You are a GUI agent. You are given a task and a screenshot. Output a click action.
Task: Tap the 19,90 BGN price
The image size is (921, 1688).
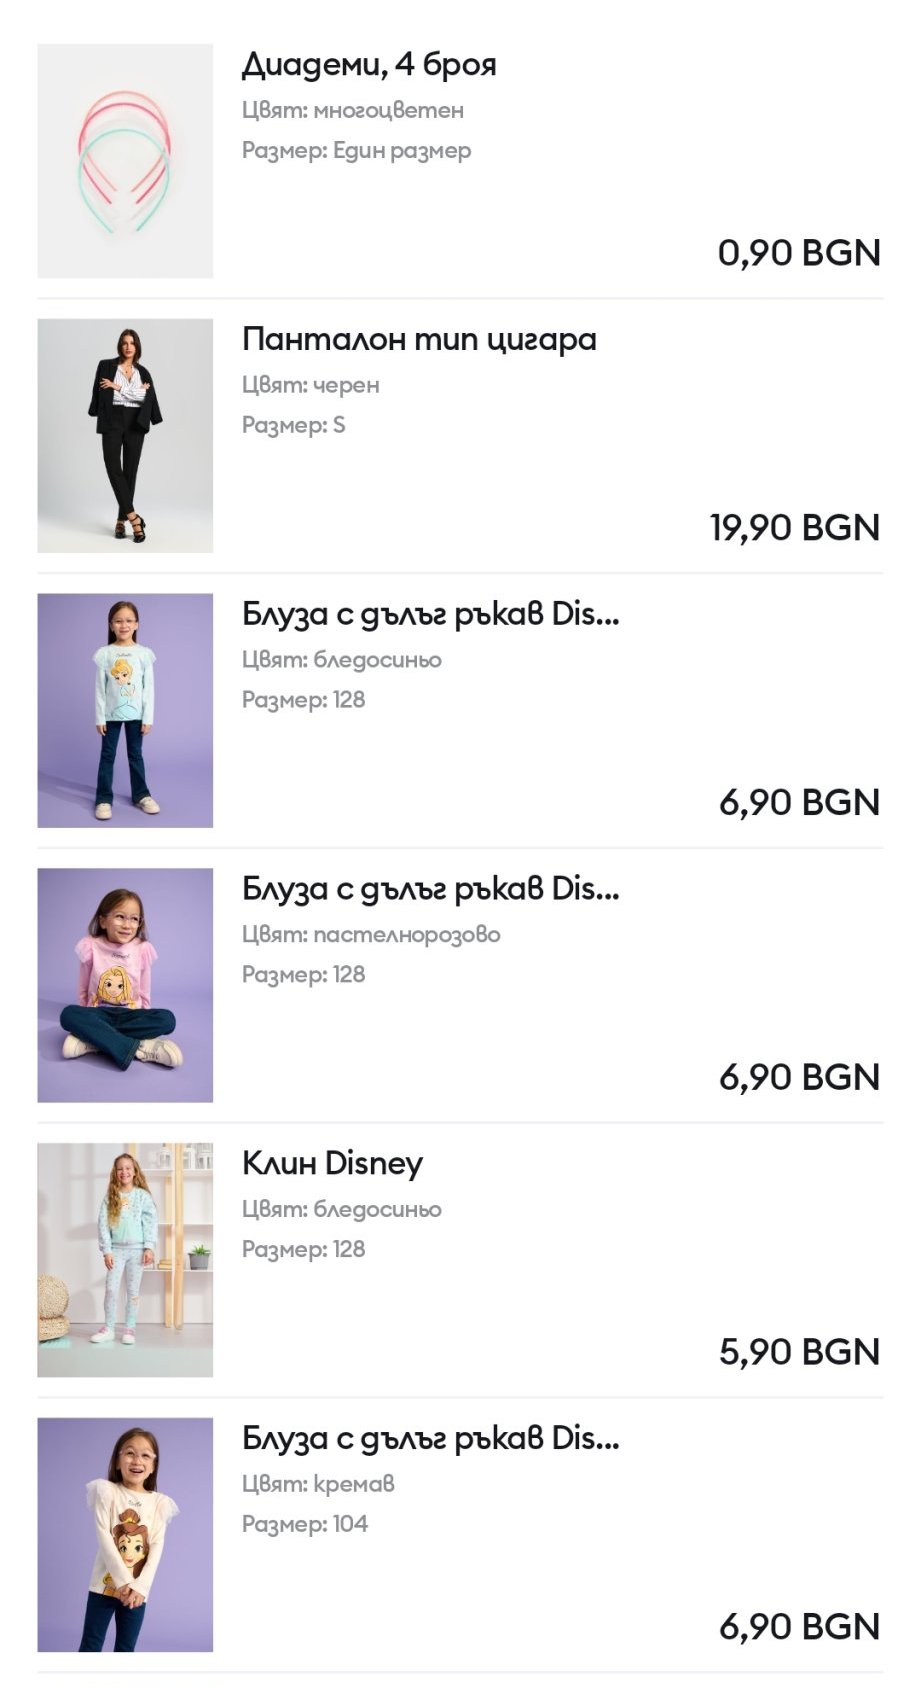[794, 528]
